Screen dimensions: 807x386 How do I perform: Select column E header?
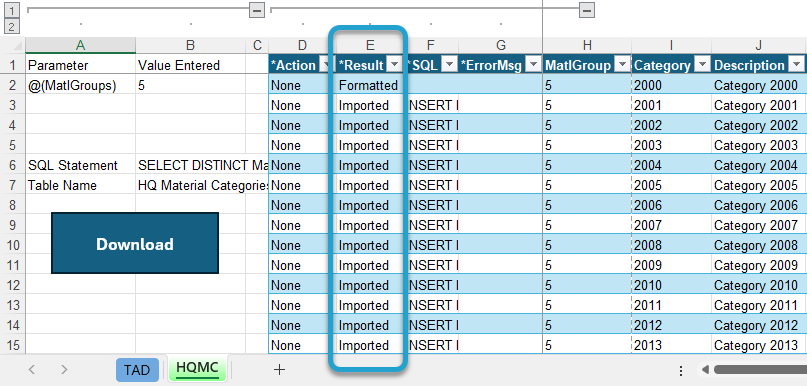click(x=370, y=45)
